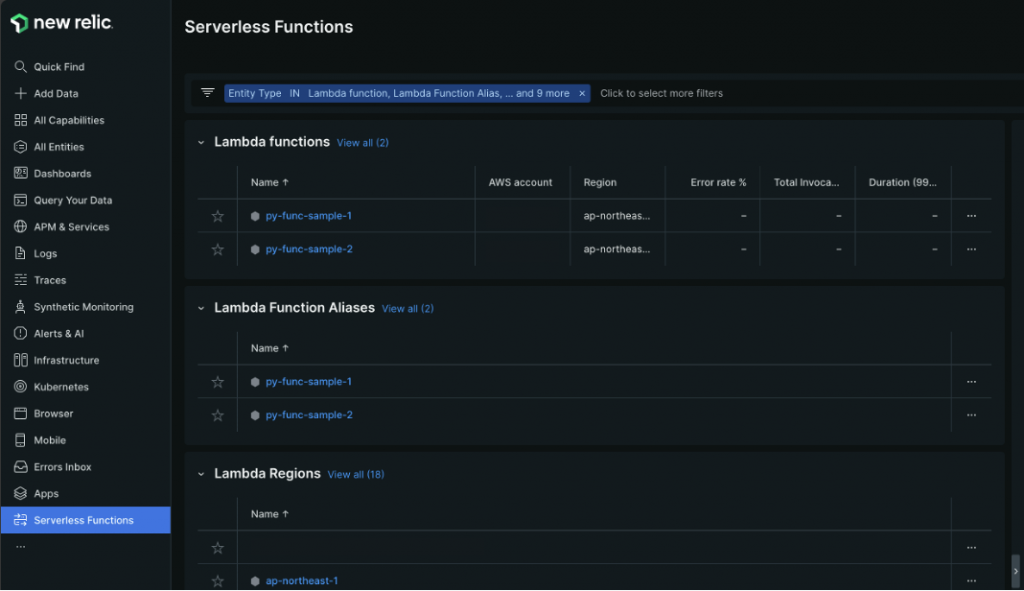
Task: Select the Dashboards sidebar icon
Action: [22, 173]
